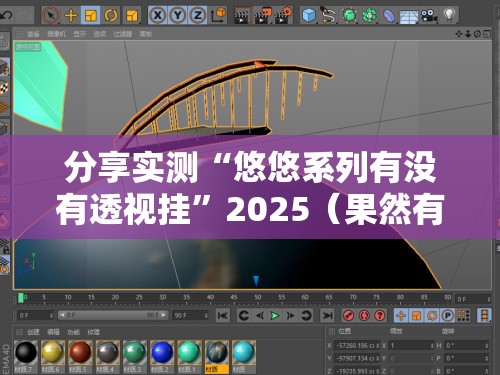The width and height of the screenshot is (500, 375).
Task: Open the viewport 过滤器 menu
Action: click(123, 34)
